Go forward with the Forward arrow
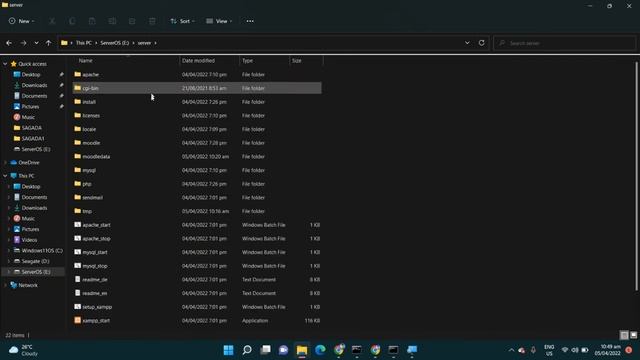Viewport: 640px width, 360px height. tap(23, 43)
